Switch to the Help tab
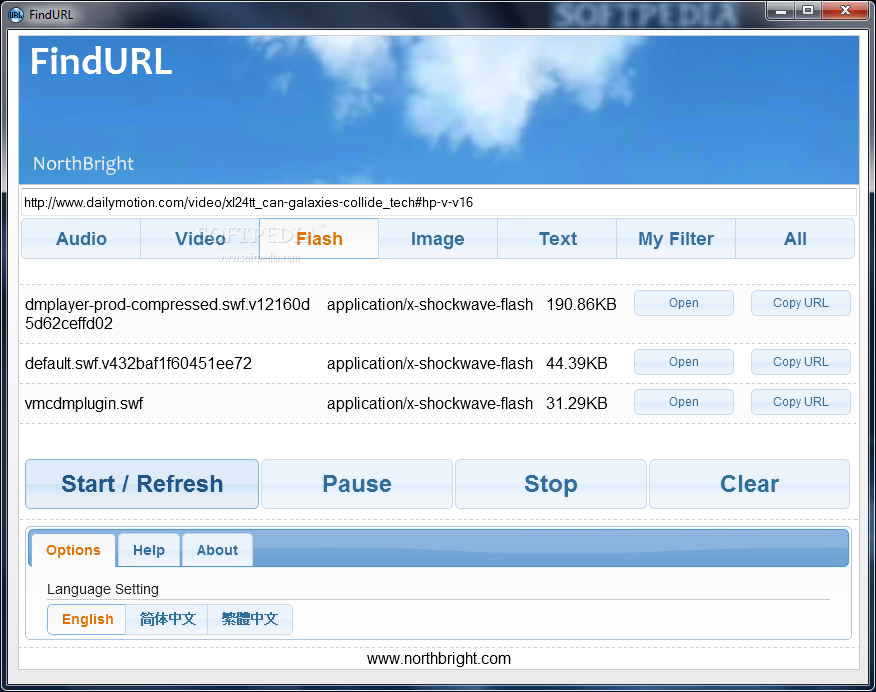Viewport: 876px width, 692px height. click(149, 550)
